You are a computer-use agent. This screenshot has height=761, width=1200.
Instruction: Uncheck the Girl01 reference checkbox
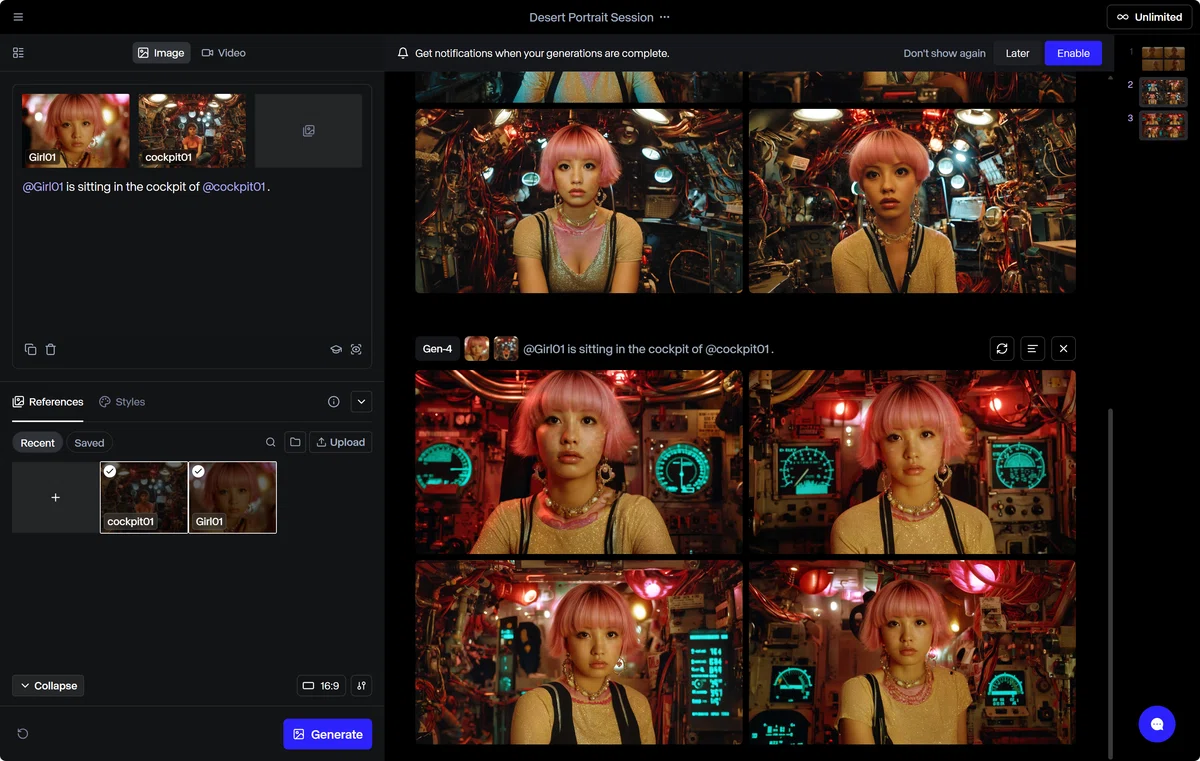click(198, 471)
